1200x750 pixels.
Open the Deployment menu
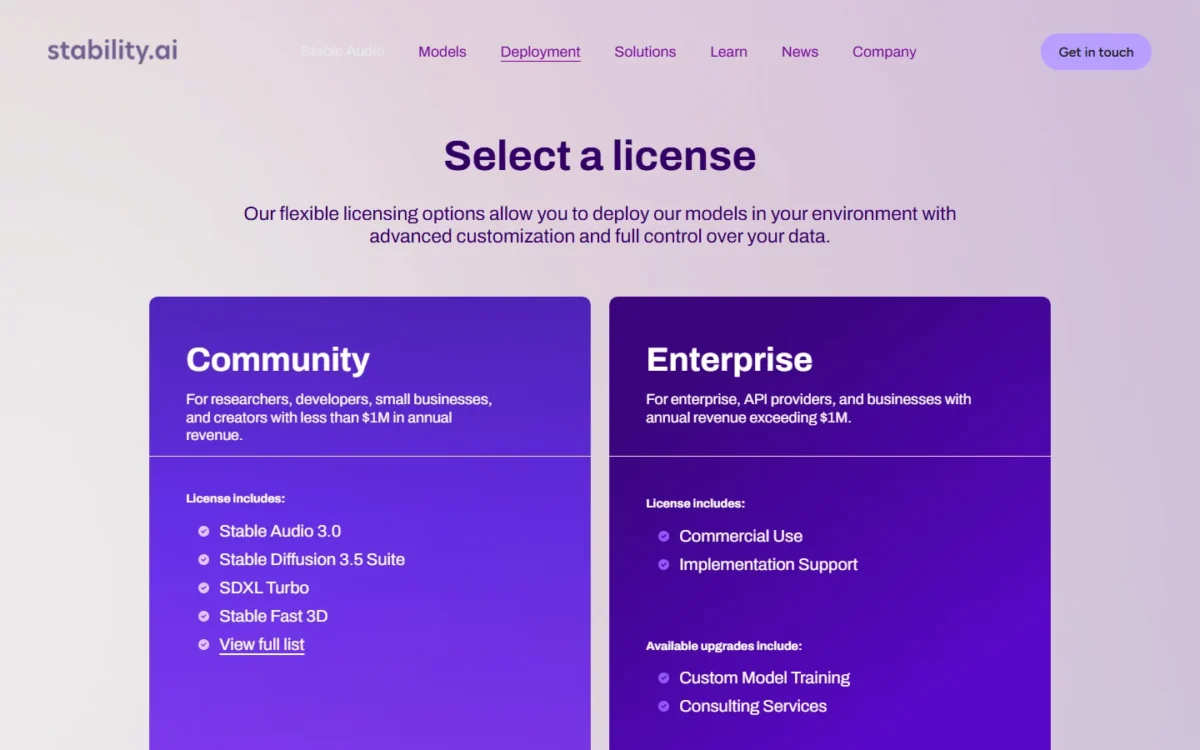coord(540,52)
